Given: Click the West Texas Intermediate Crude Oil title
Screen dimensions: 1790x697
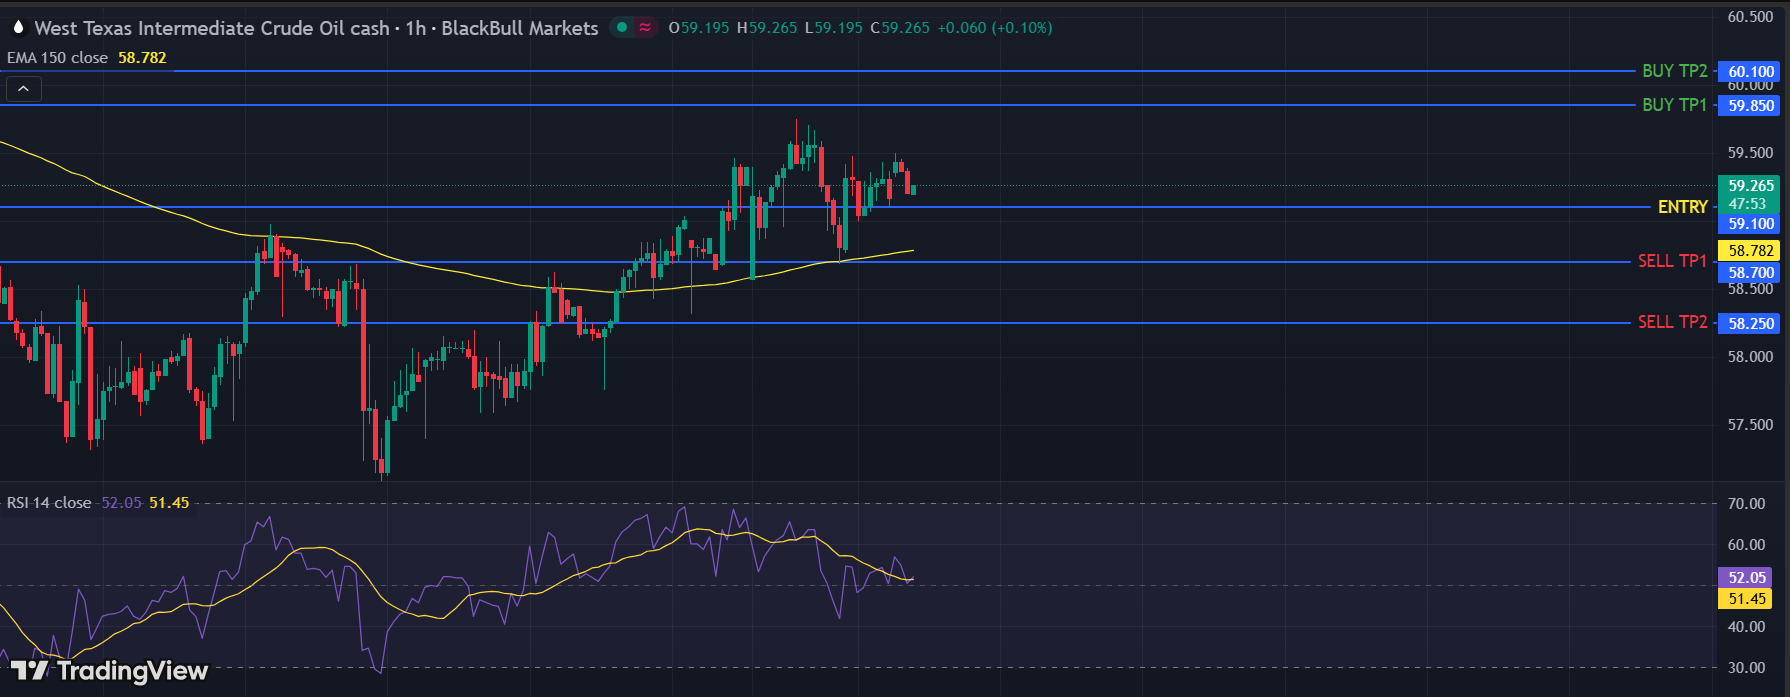Looking at the screenshot, I should pyautogui.click(x=212, y=28).
